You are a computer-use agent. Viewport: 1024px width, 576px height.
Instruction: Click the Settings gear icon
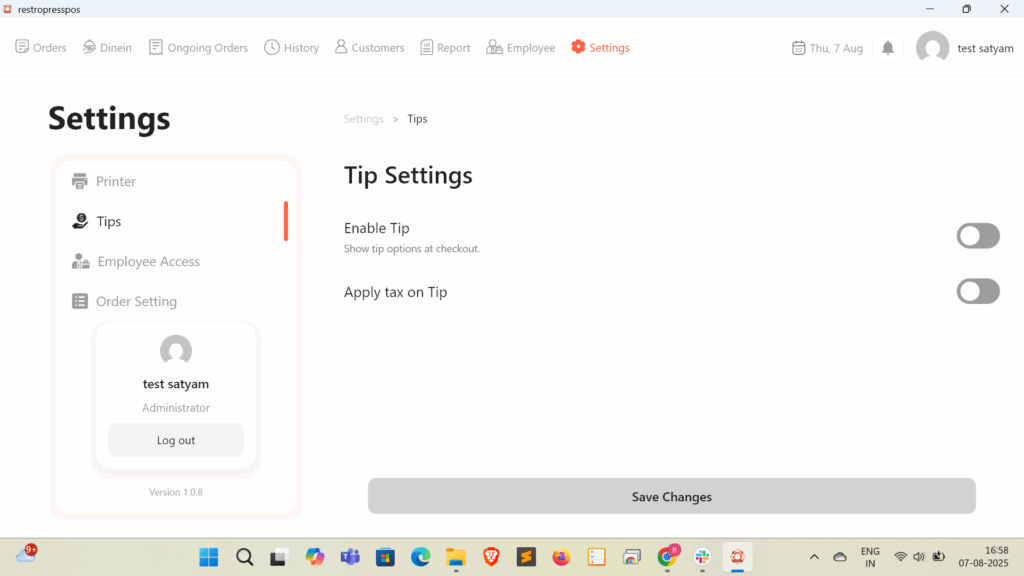578,47
